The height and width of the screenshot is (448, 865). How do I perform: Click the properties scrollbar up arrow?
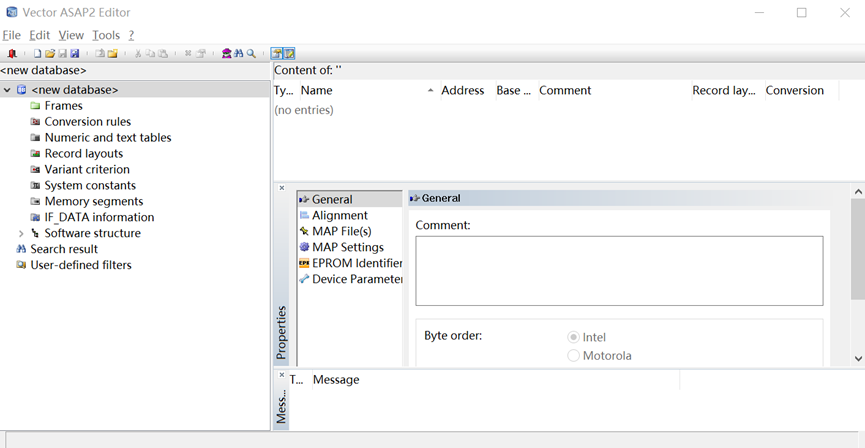(858, 192)
